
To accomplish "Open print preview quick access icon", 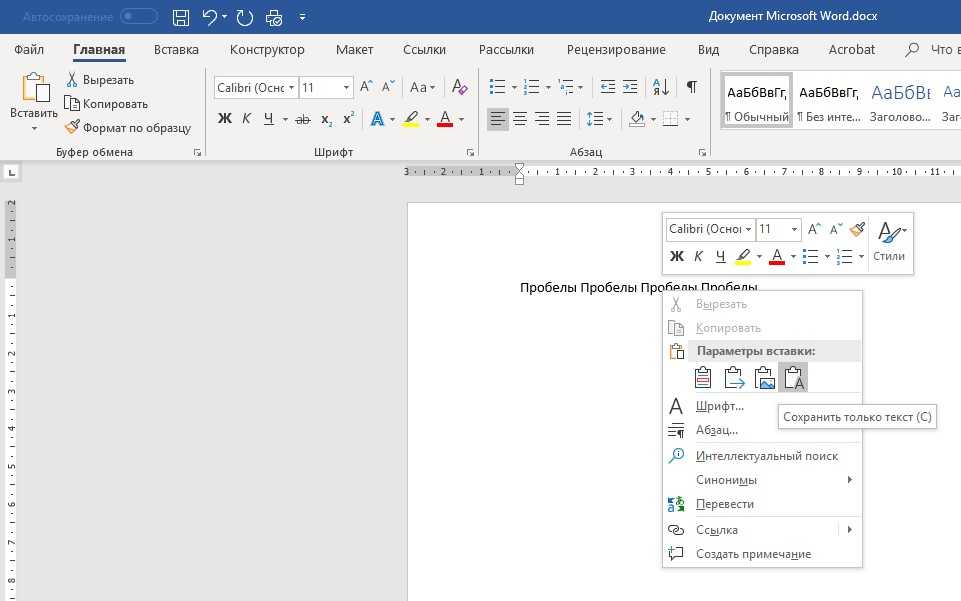I will (274, 17).
